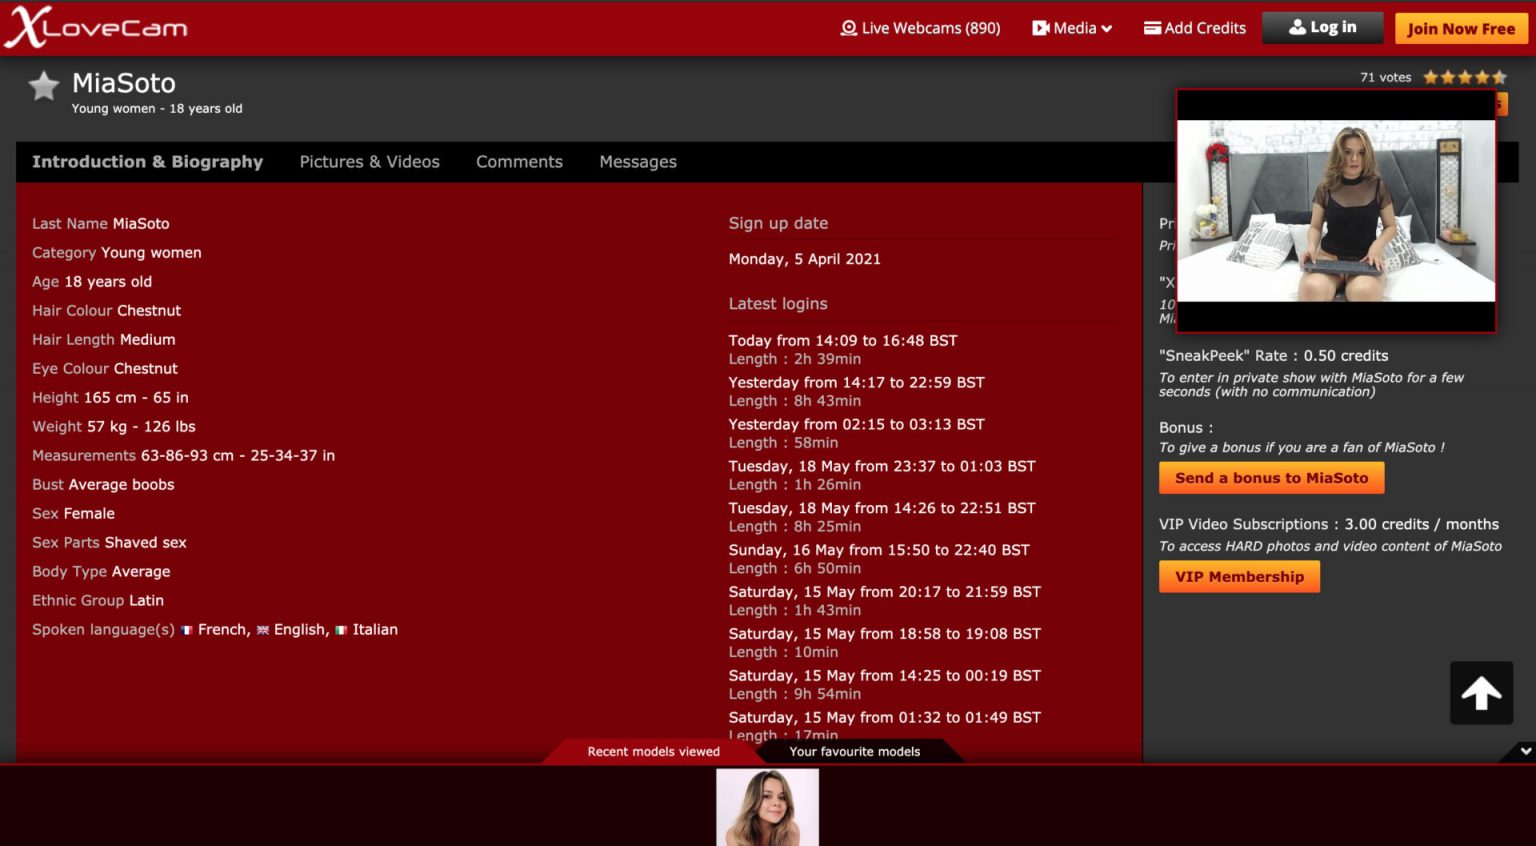1536x846 pixels.
Task: Click the MiaSoto profile name heading
Action: pos(124,83)
